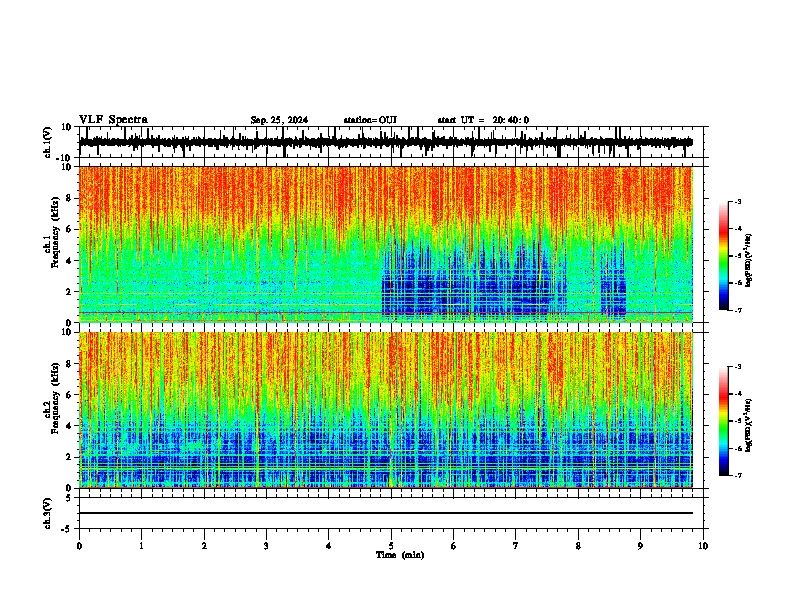Click time axis tick label "9"

pos(640,546)
